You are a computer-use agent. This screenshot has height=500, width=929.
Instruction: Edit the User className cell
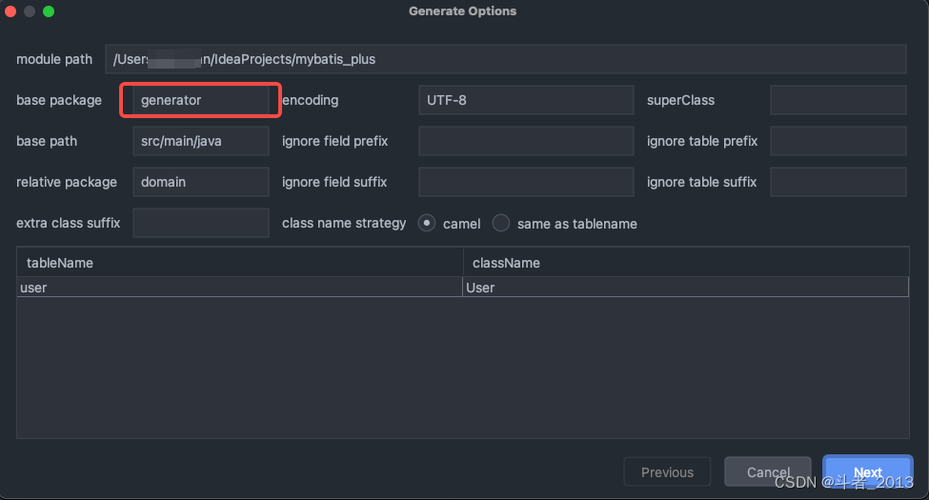(685, 287)
